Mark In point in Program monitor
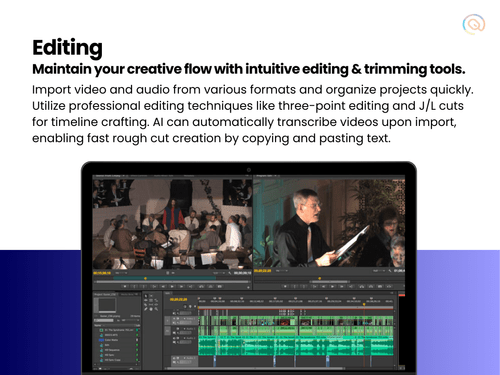The height and width of the screenshot is (375, 500). (x=295, y=286)
